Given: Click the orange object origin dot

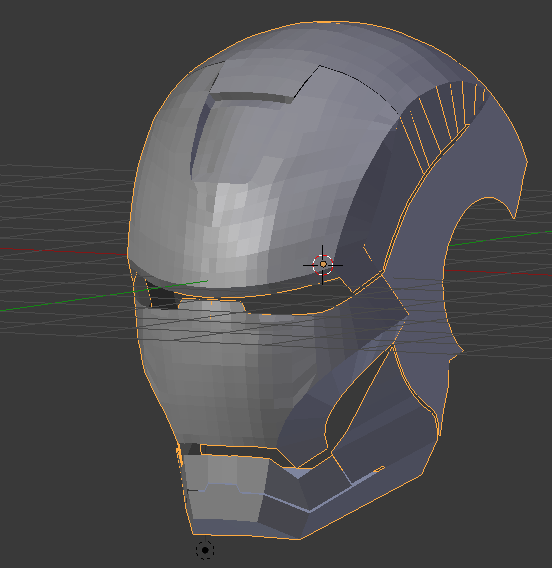Looking at the screenshot, I should coord(323,264).
